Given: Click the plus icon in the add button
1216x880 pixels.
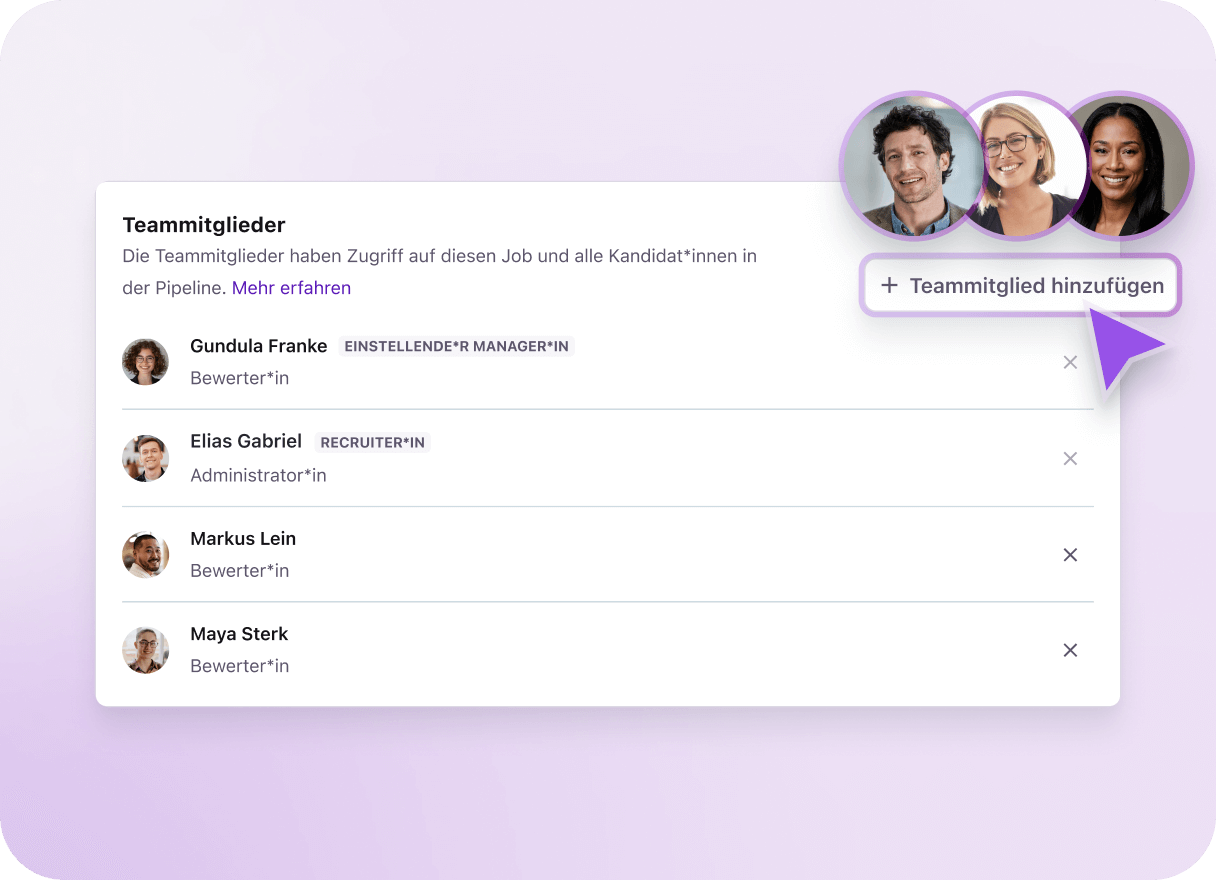Looking at the screenshot, I should pos(889,286).
